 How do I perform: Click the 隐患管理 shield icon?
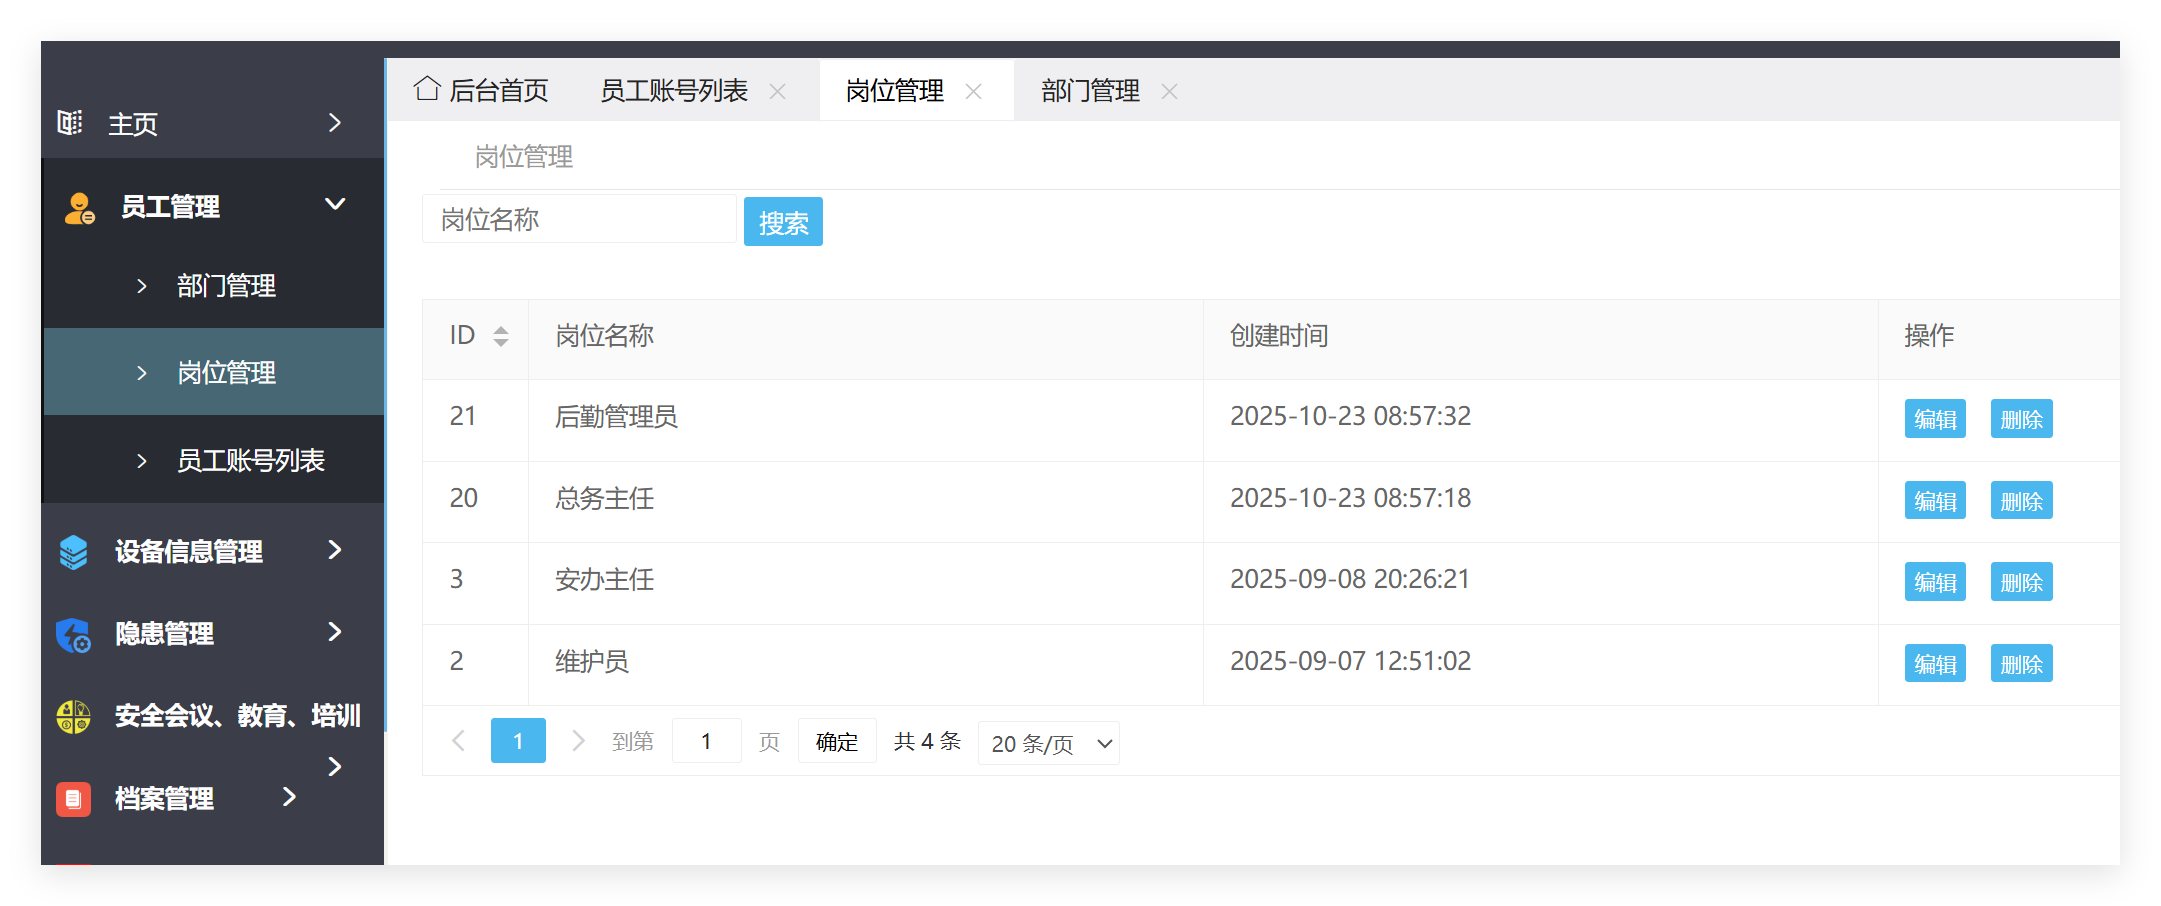tap(71, 634)
